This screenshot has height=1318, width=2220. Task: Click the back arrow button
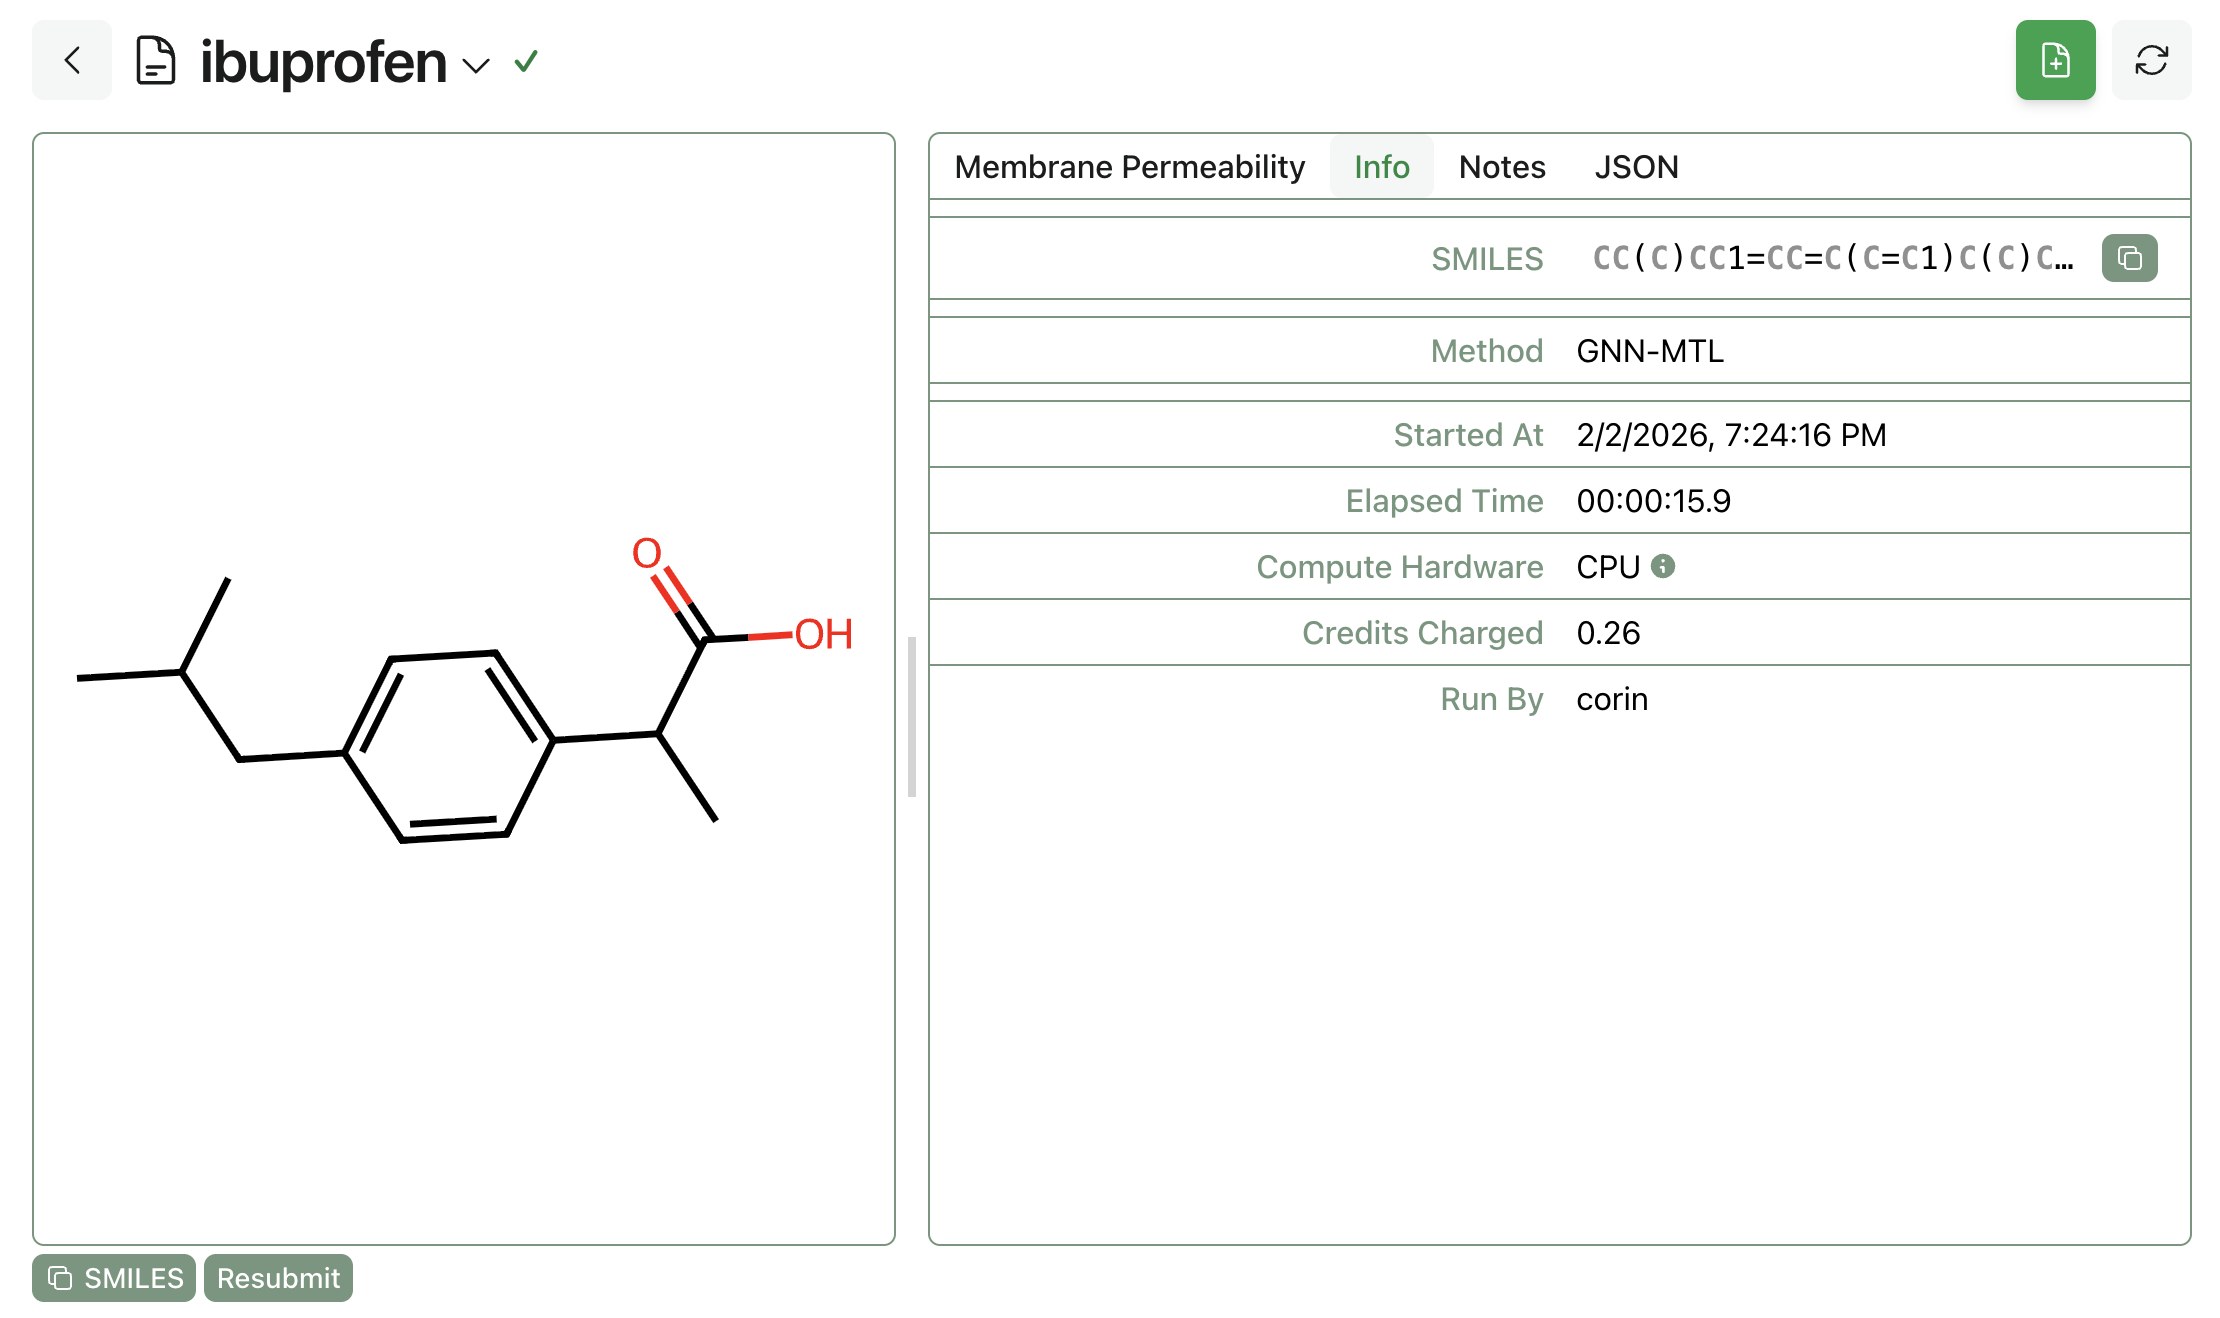[x=72, y=60]
